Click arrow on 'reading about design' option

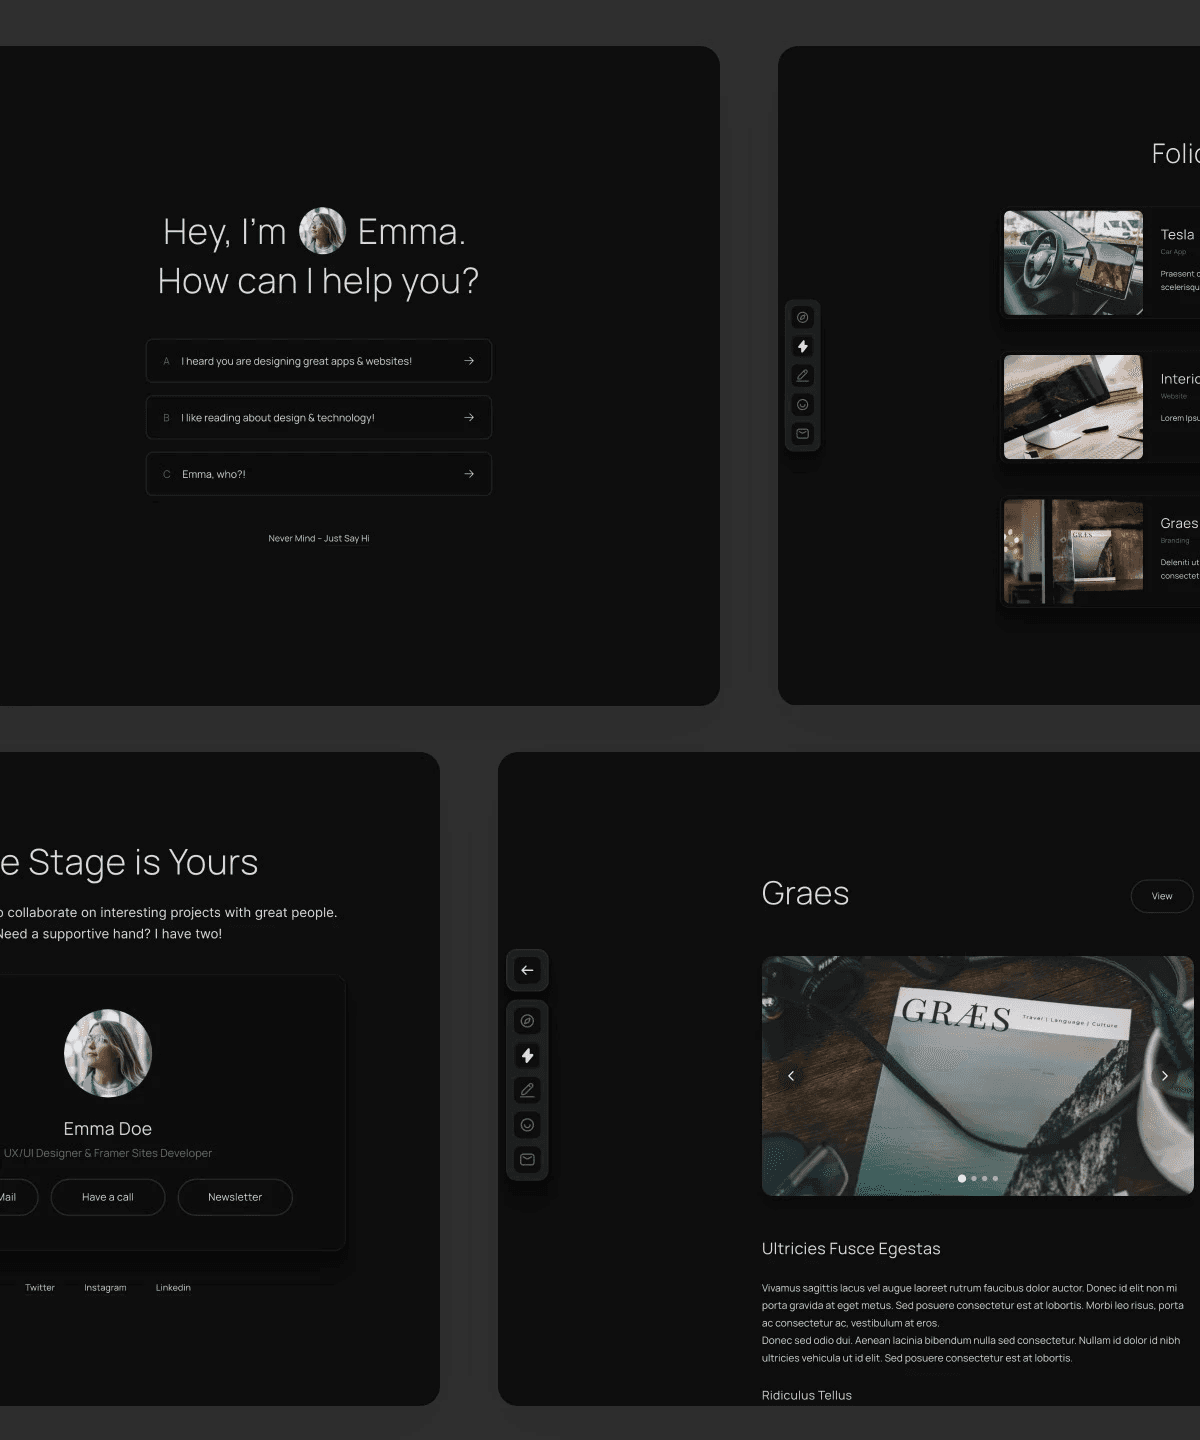click(x=469, y=418)
